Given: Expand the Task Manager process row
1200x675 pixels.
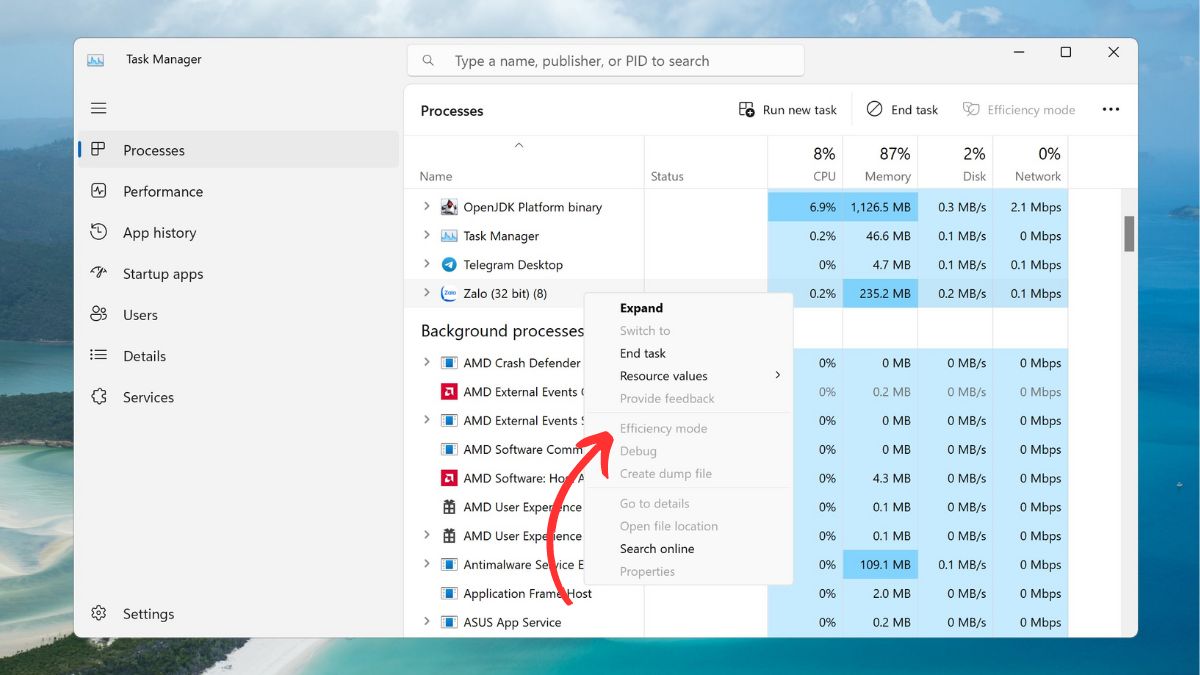Looking at the screenshot, I should [426, 236].
